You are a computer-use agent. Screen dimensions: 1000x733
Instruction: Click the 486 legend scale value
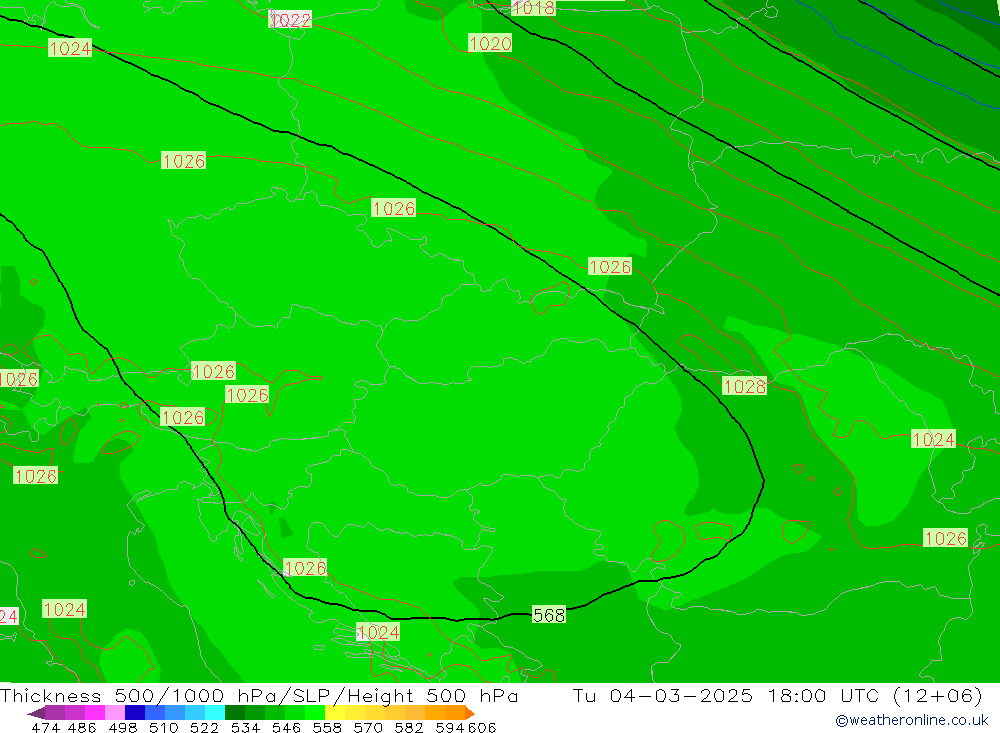[x=82, y=727]
